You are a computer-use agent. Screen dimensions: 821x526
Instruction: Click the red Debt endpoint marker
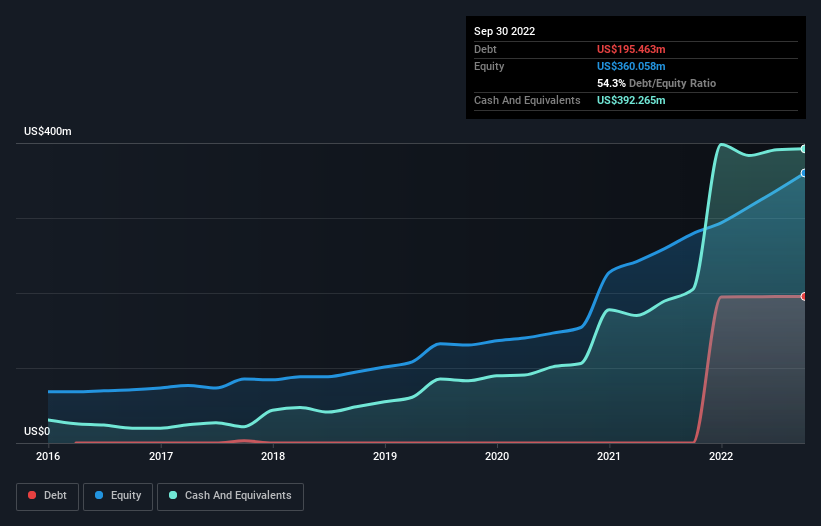[804, 296]
